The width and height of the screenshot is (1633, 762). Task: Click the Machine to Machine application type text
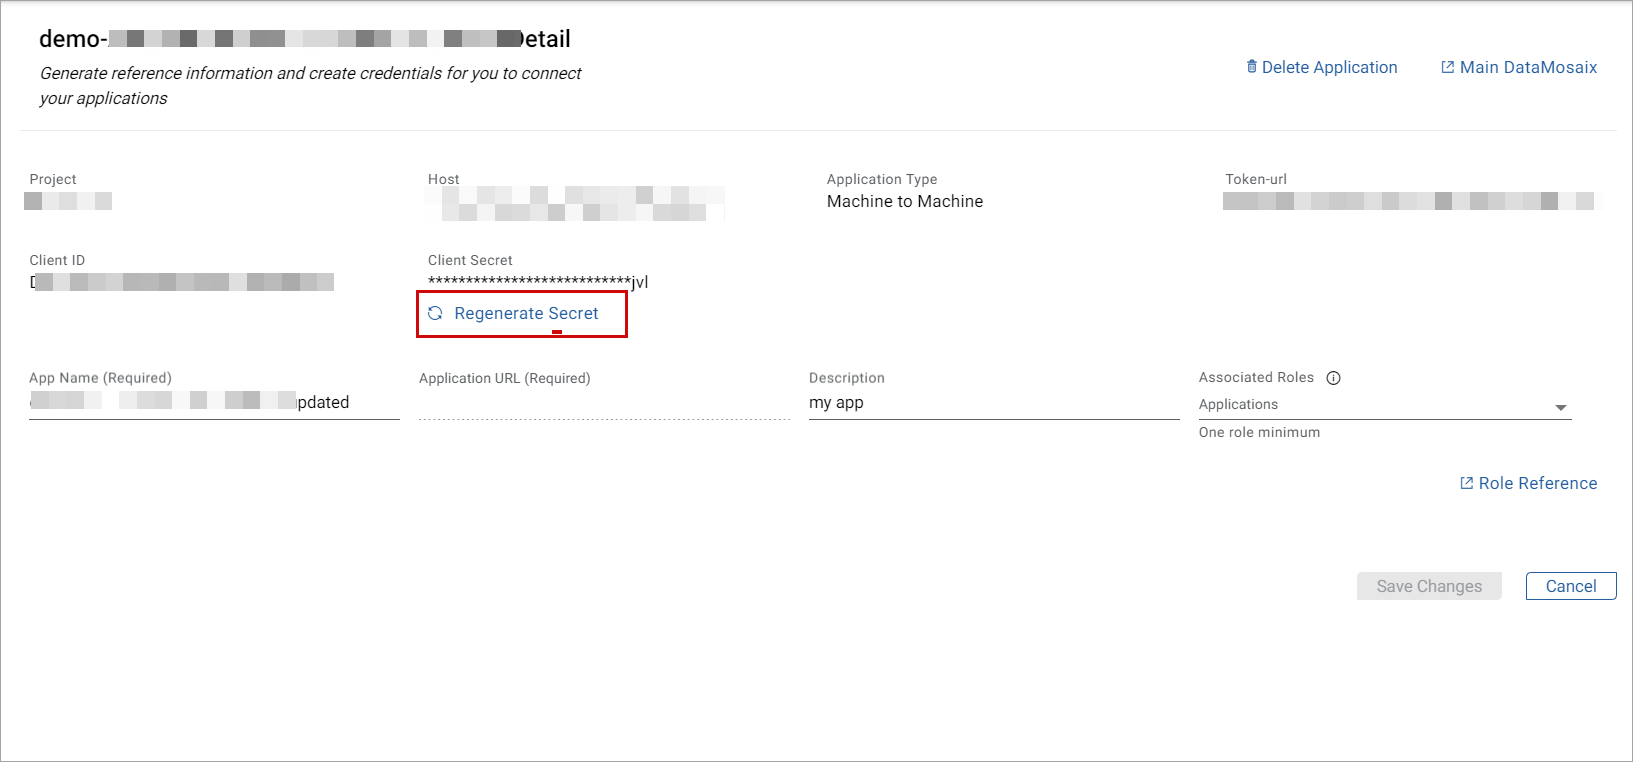(904, 201)
